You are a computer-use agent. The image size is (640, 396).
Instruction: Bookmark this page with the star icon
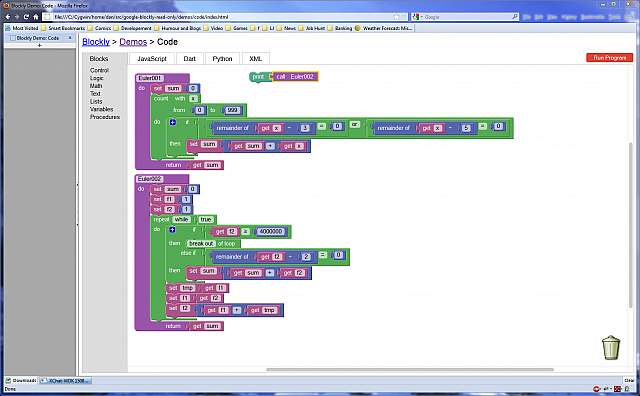(x=396, y=17)
